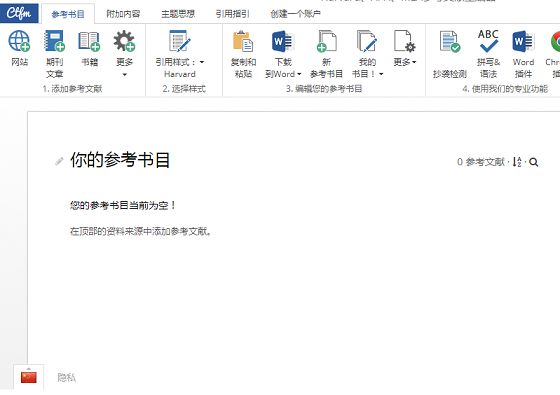
Task: Open the 更多 bibliography settings dropdown
Action: pyautogui.click(x=405, y=48)
